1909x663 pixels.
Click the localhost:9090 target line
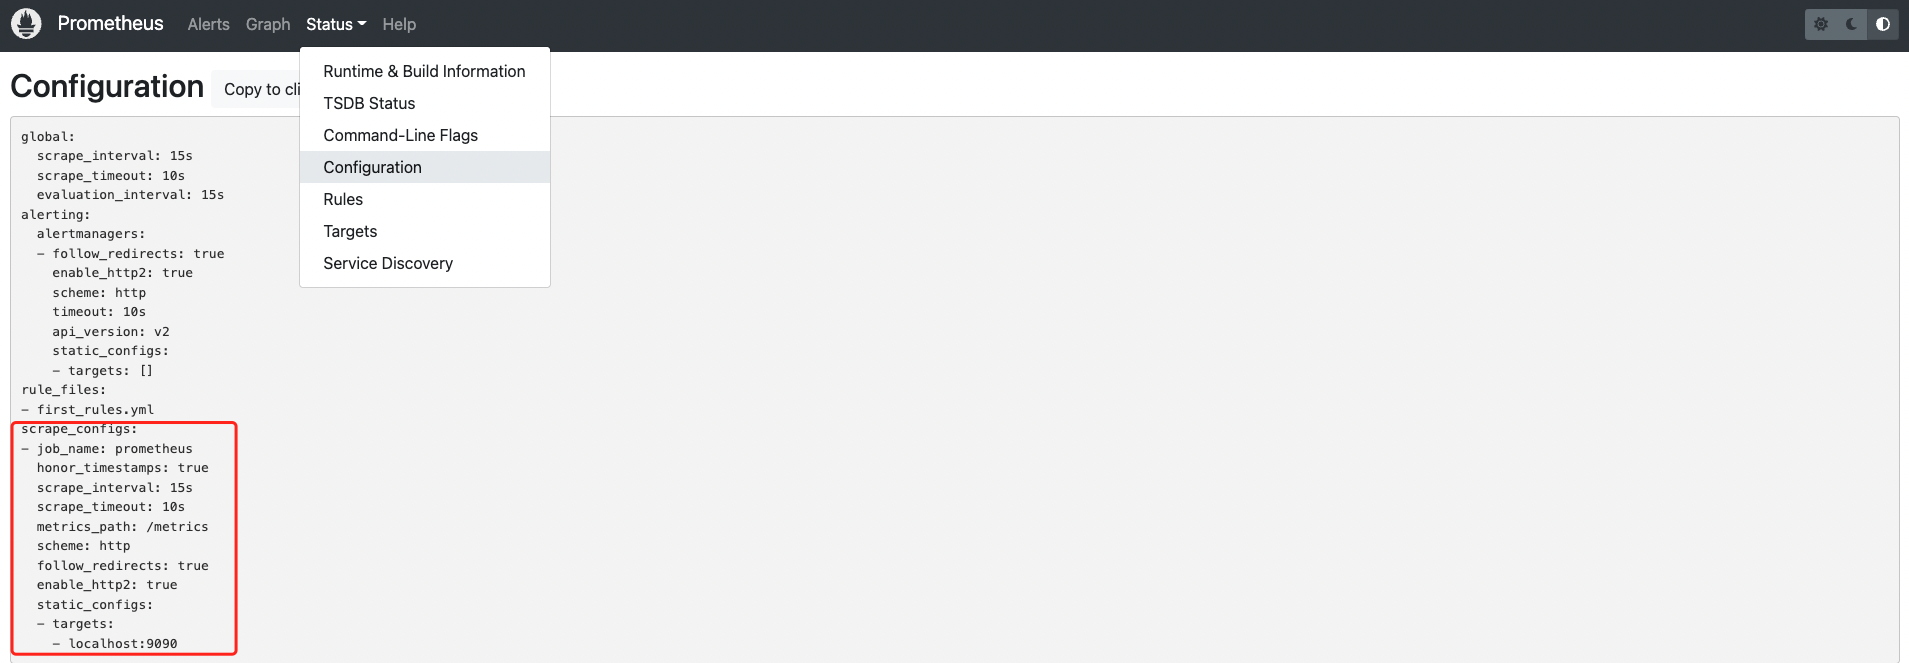(x=123, y=644)
